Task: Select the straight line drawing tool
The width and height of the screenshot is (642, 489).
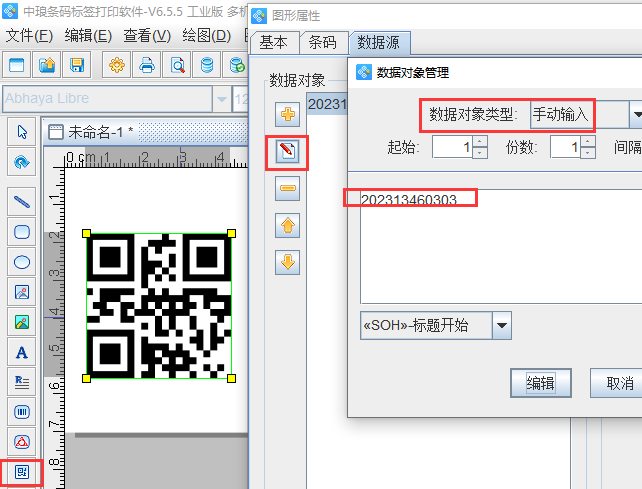Action: tap(21, 201)
